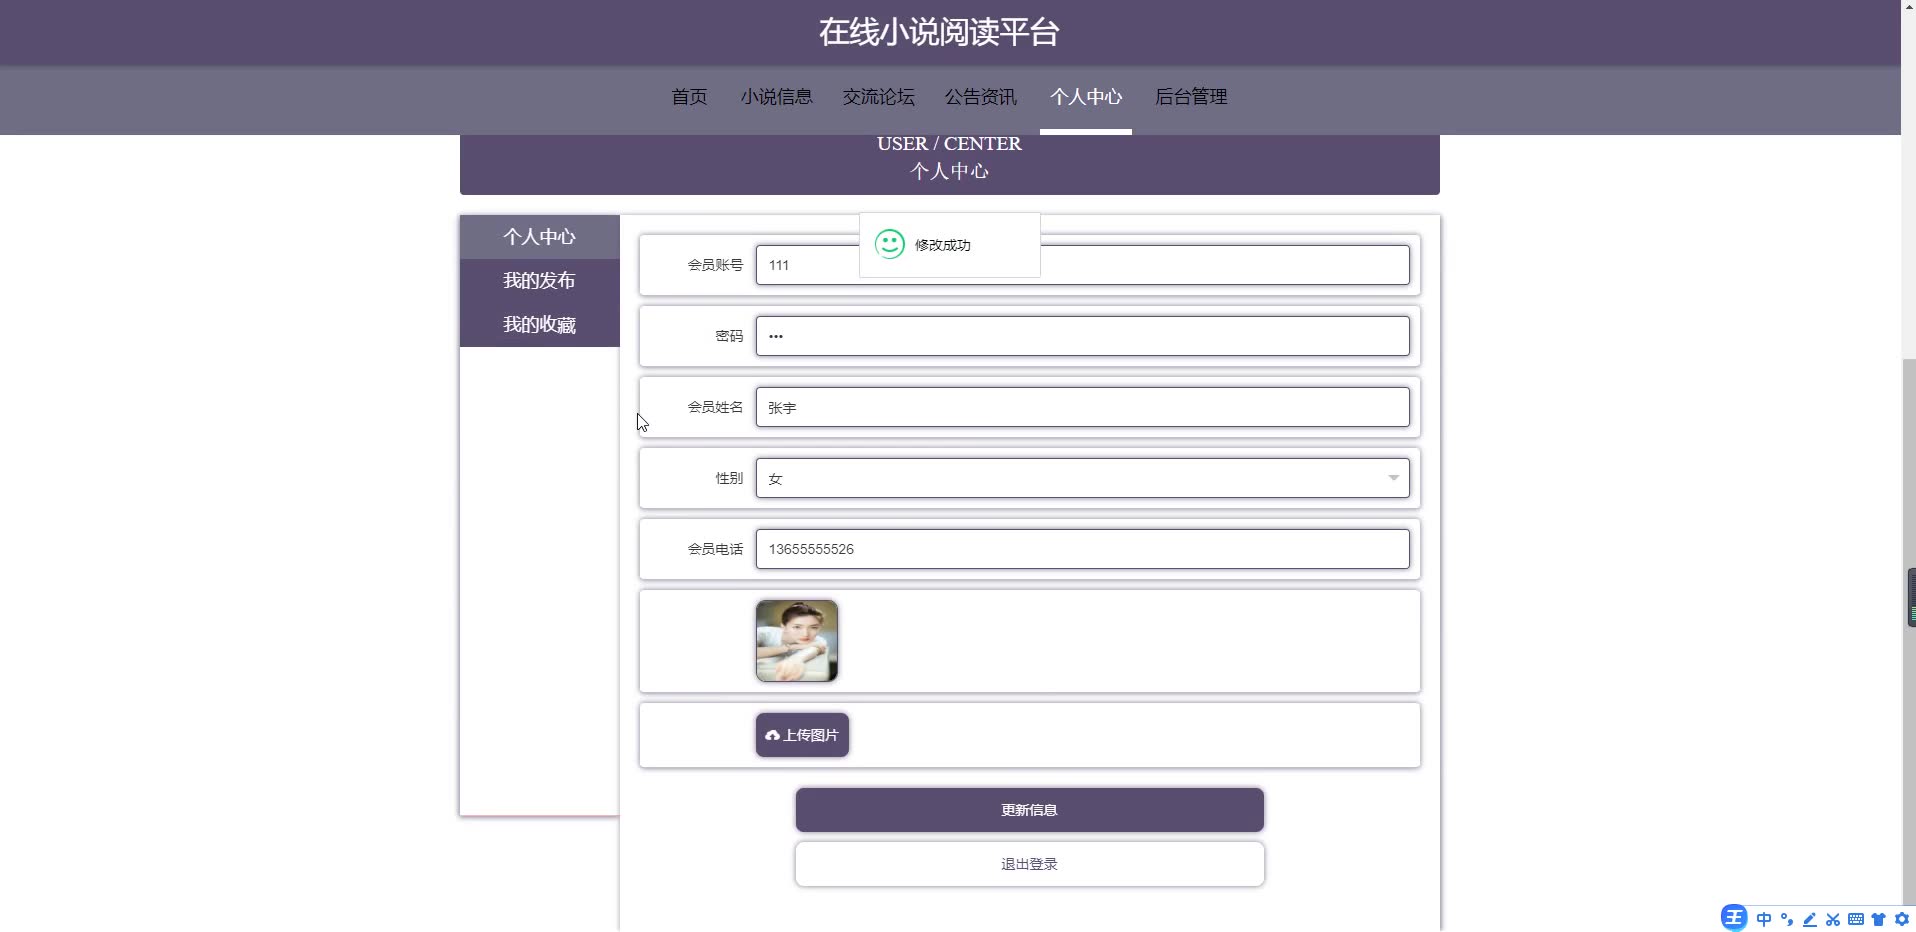Open the skin shirt icon
This screenshot has width=1916, height=932.
click(x=1879, y=919)
